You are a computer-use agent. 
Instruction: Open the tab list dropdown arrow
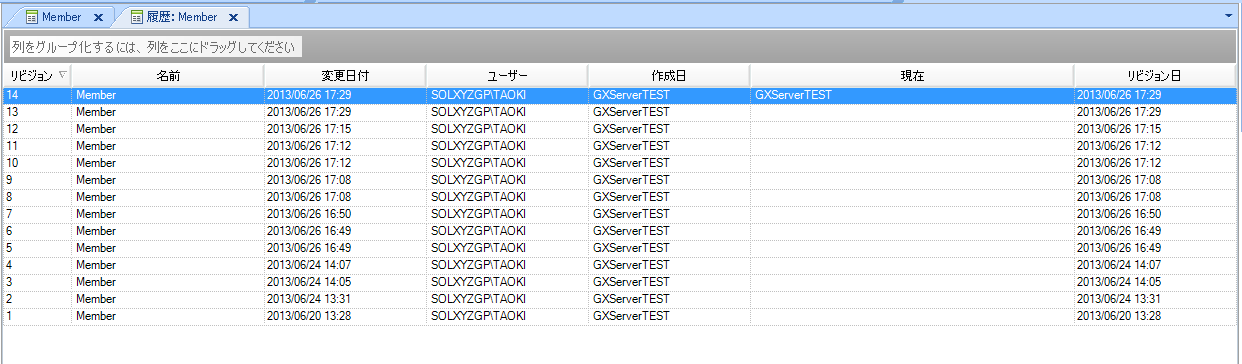click(x=1228, y=17)
